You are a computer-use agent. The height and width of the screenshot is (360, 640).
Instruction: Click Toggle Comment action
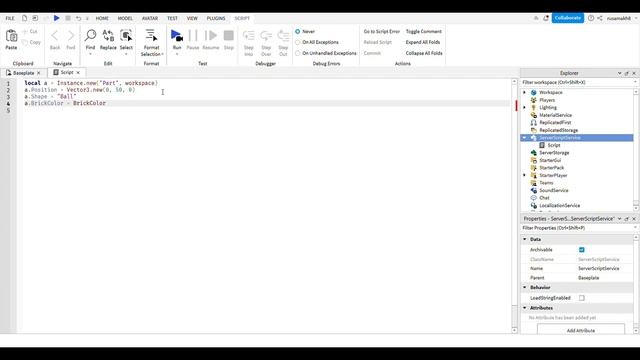tap(424, 31)
